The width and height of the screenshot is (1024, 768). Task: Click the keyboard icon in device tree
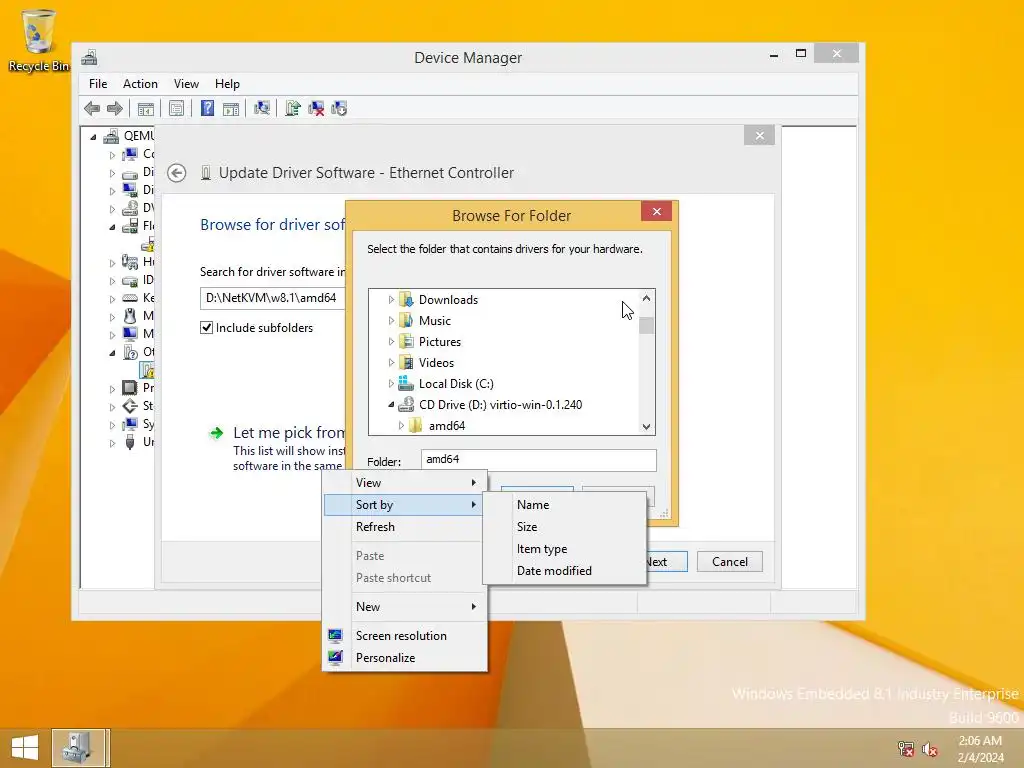pyautogui.click(x=130, y=298)
